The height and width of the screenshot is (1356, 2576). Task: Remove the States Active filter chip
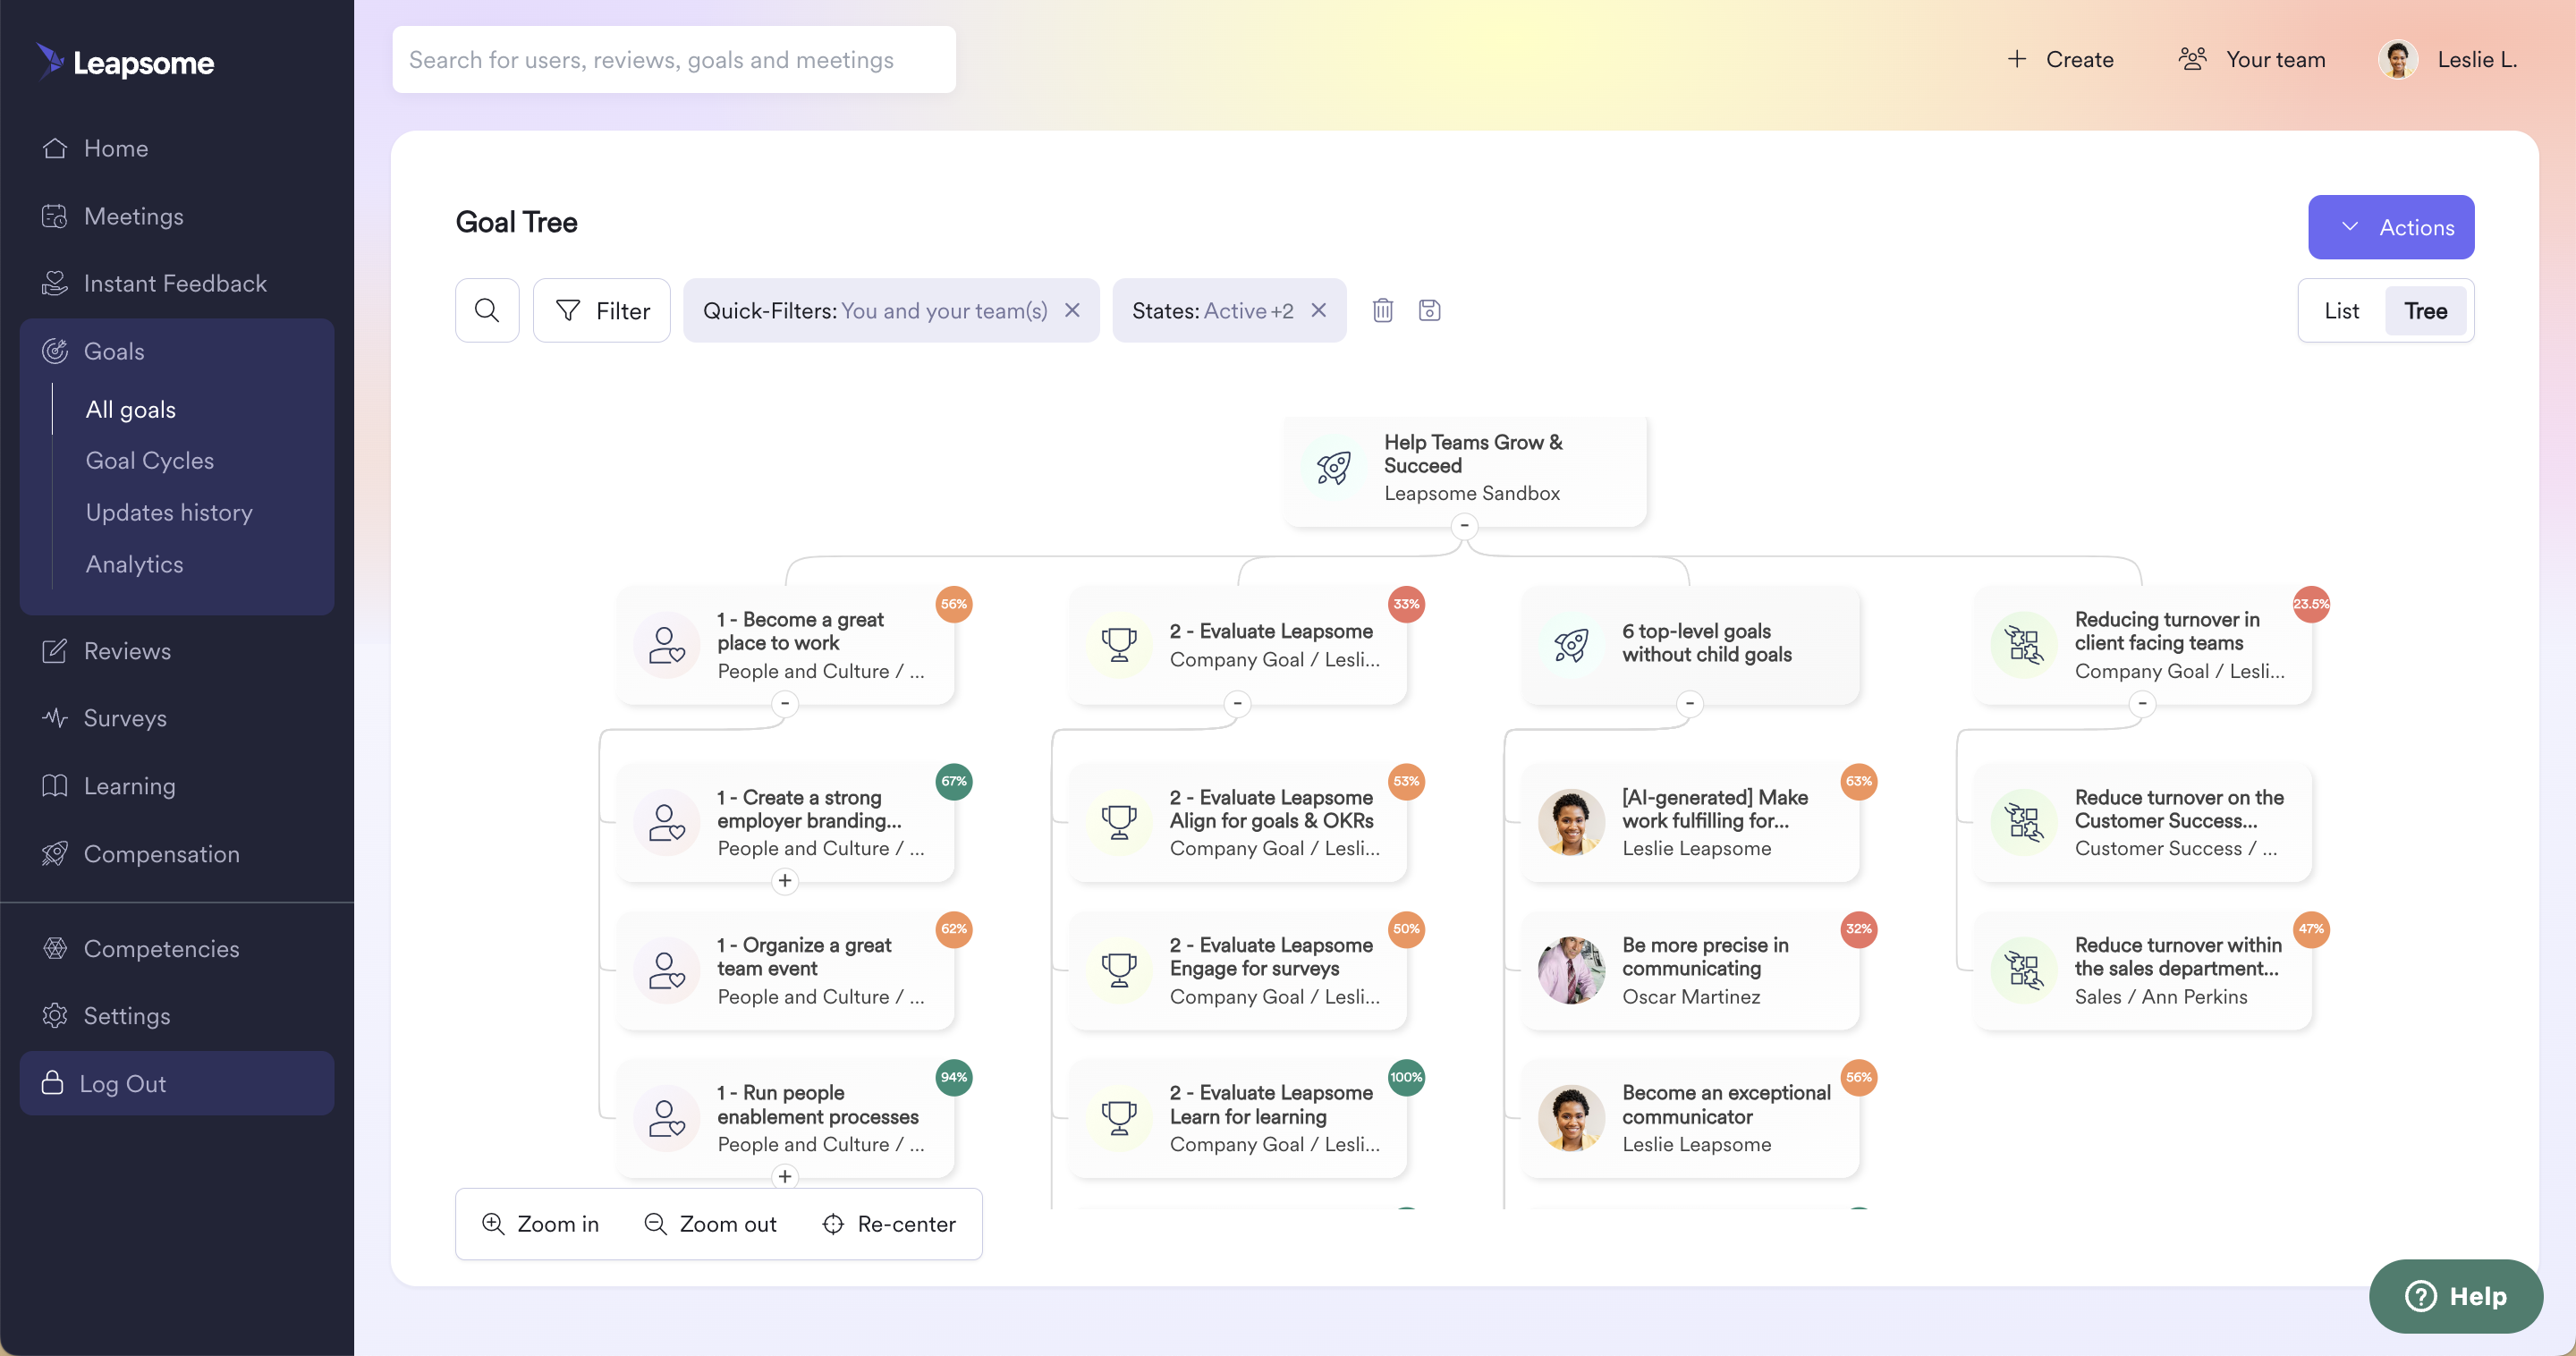tap(1319, 310)
